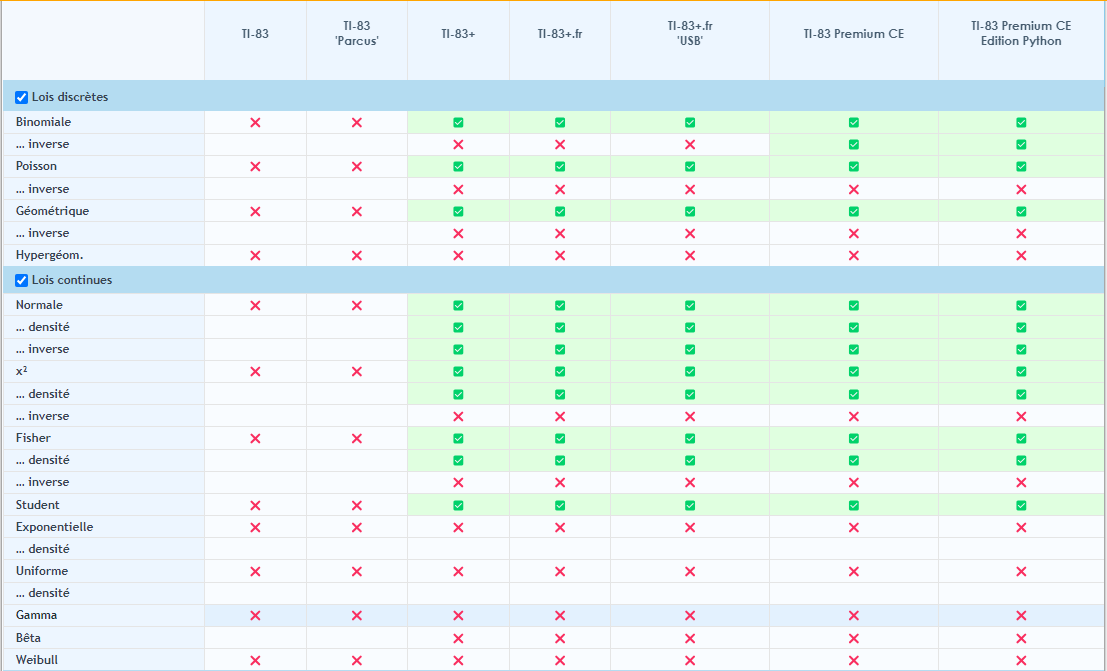1107x671 pixels.
Task: Click the χ² row label
Action: tap(21, 371)
